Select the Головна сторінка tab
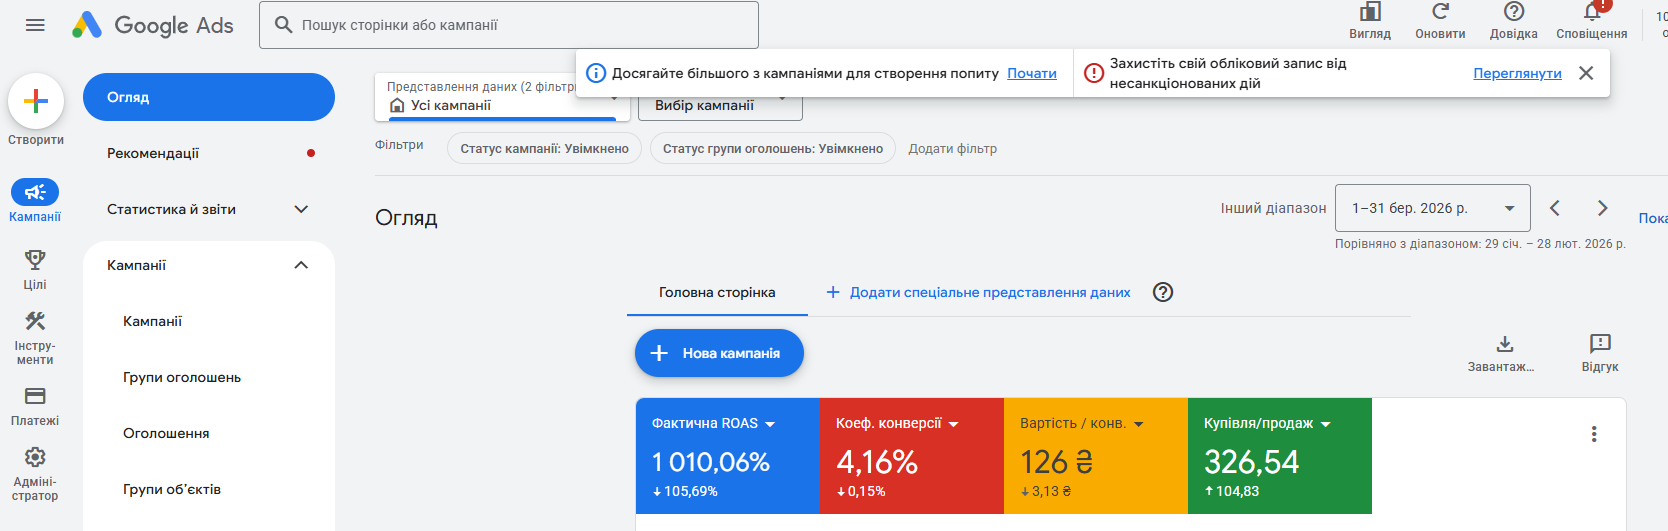1668x531 pixels. tap(717, 292)
